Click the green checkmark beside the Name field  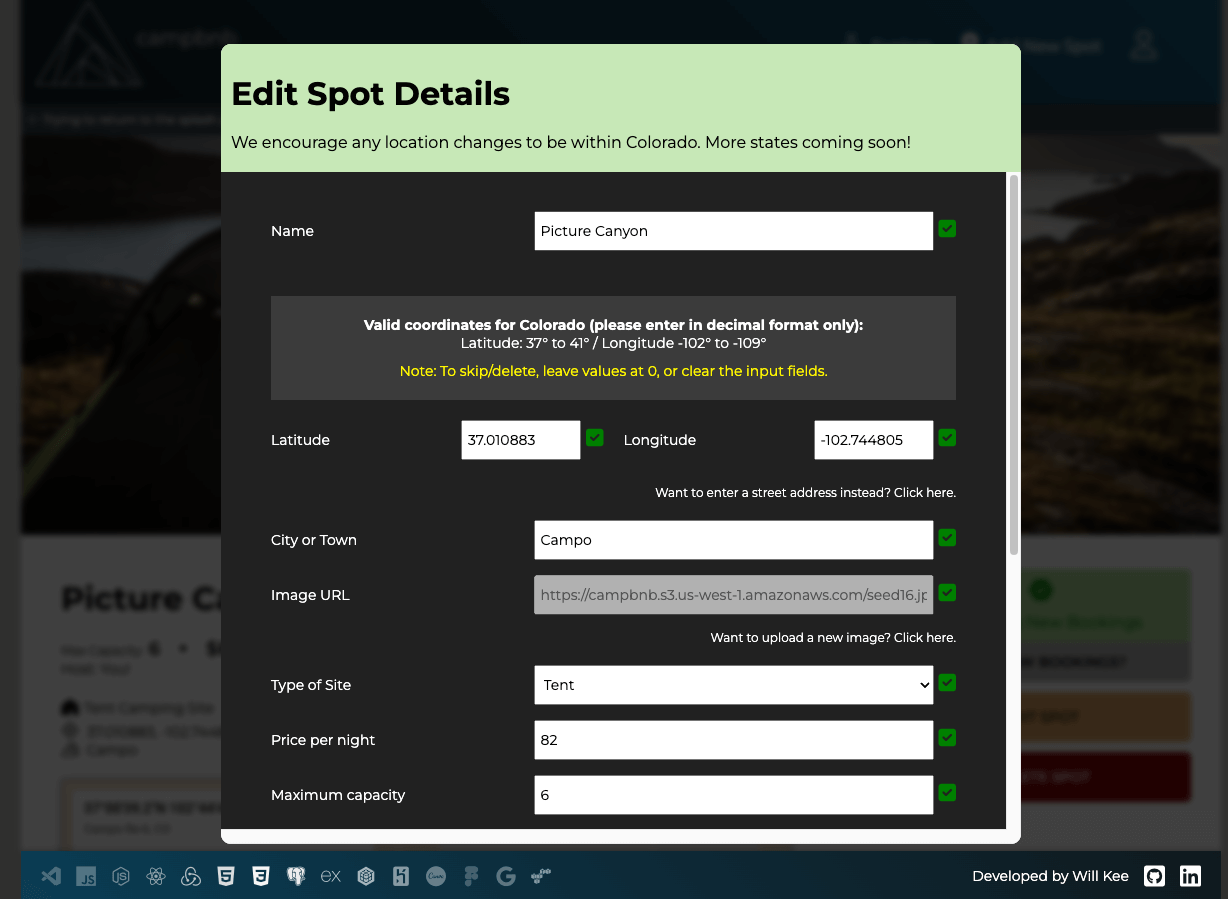tap(947, 229)
